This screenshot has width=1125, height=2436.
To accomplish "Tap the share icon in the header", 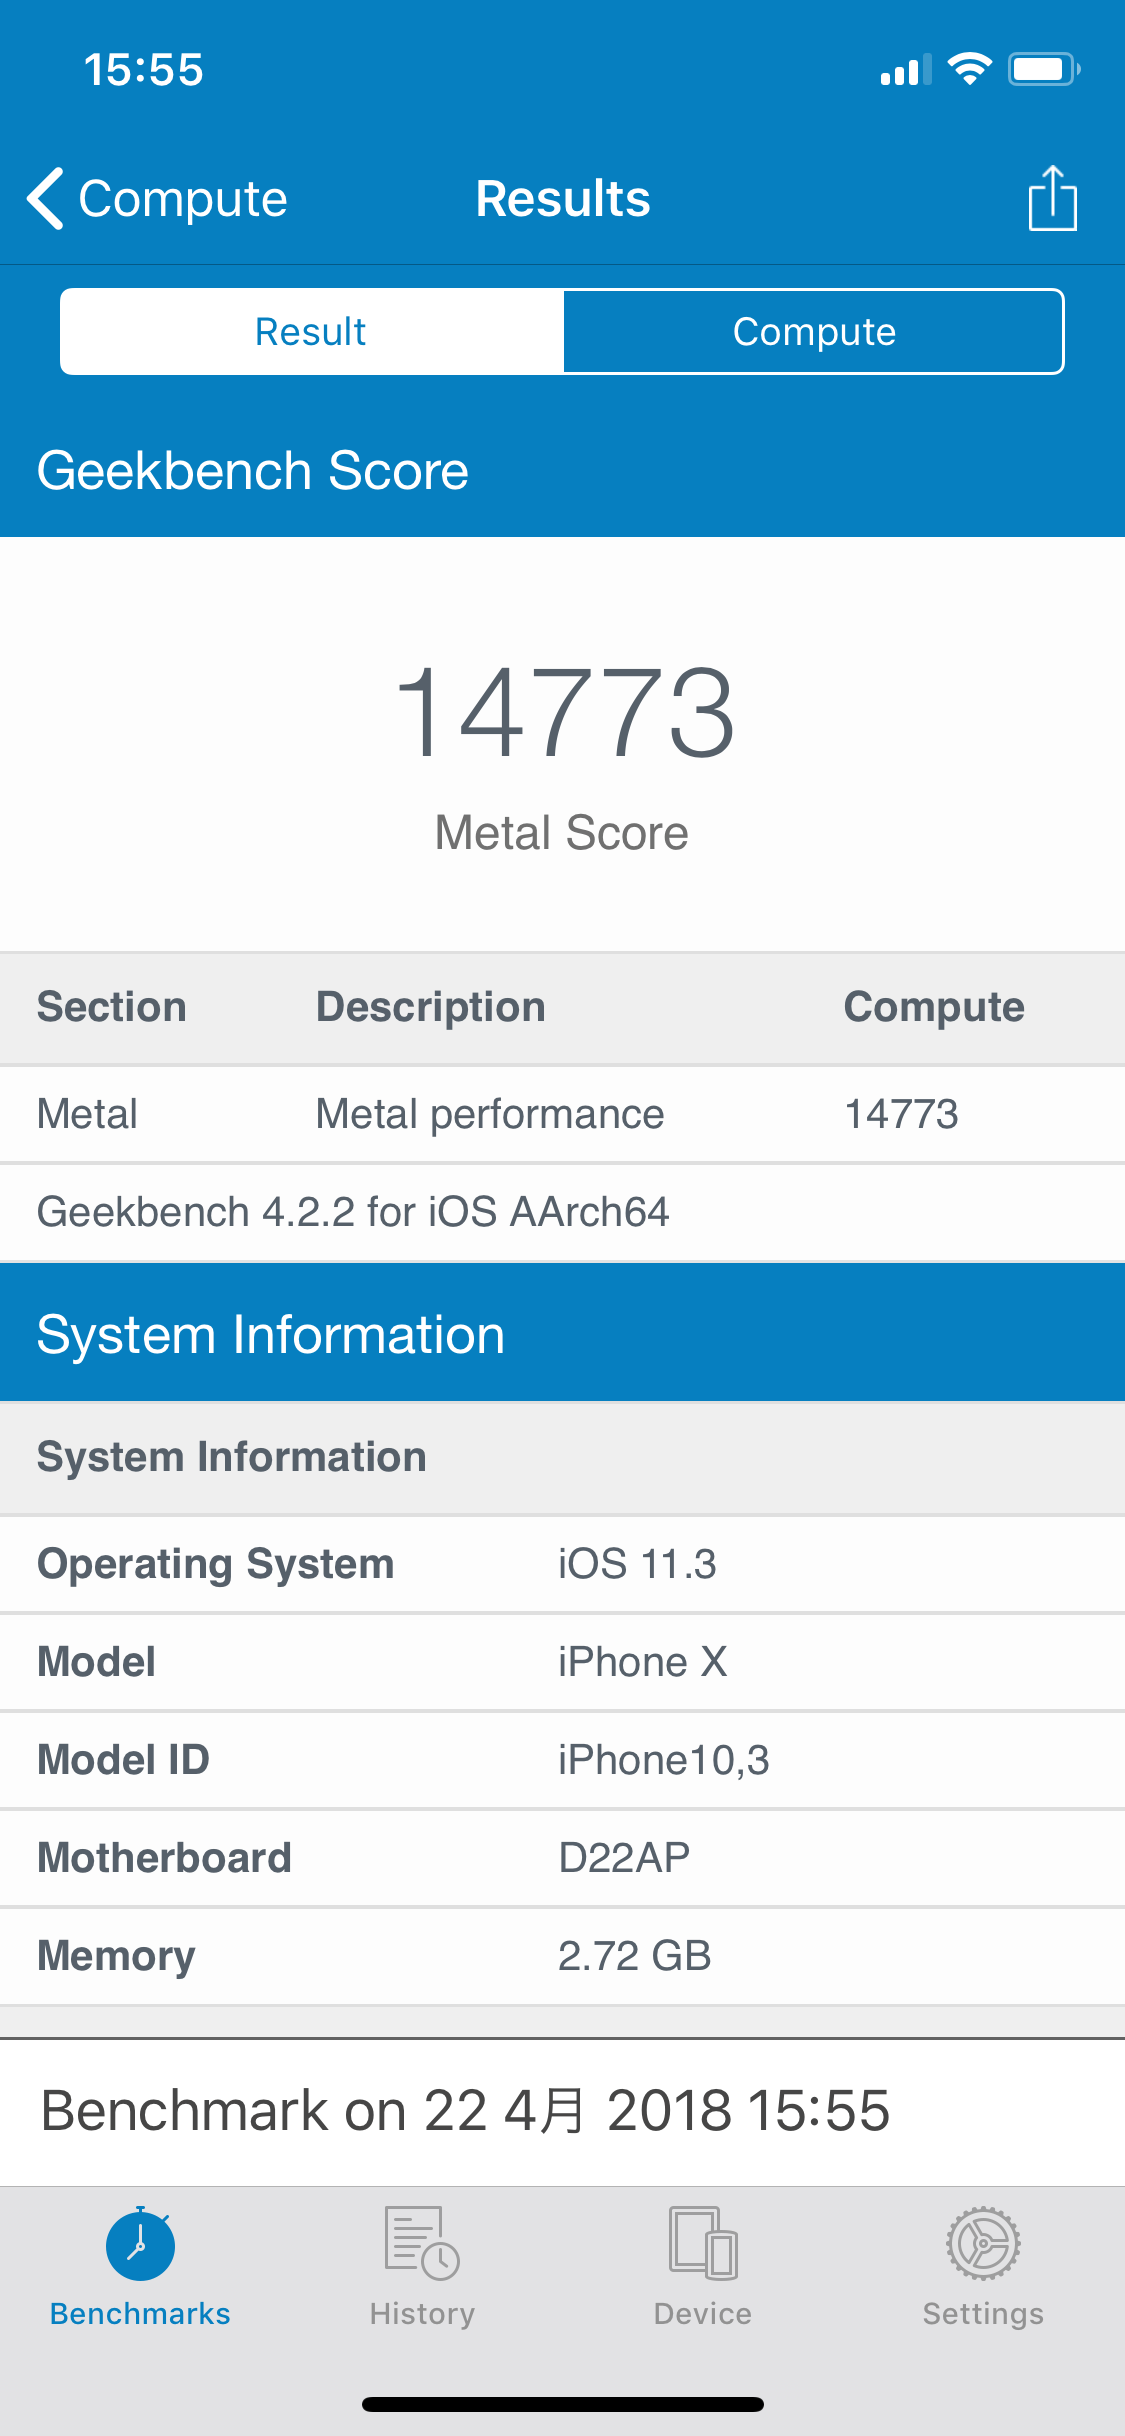I will point(1052,198).
